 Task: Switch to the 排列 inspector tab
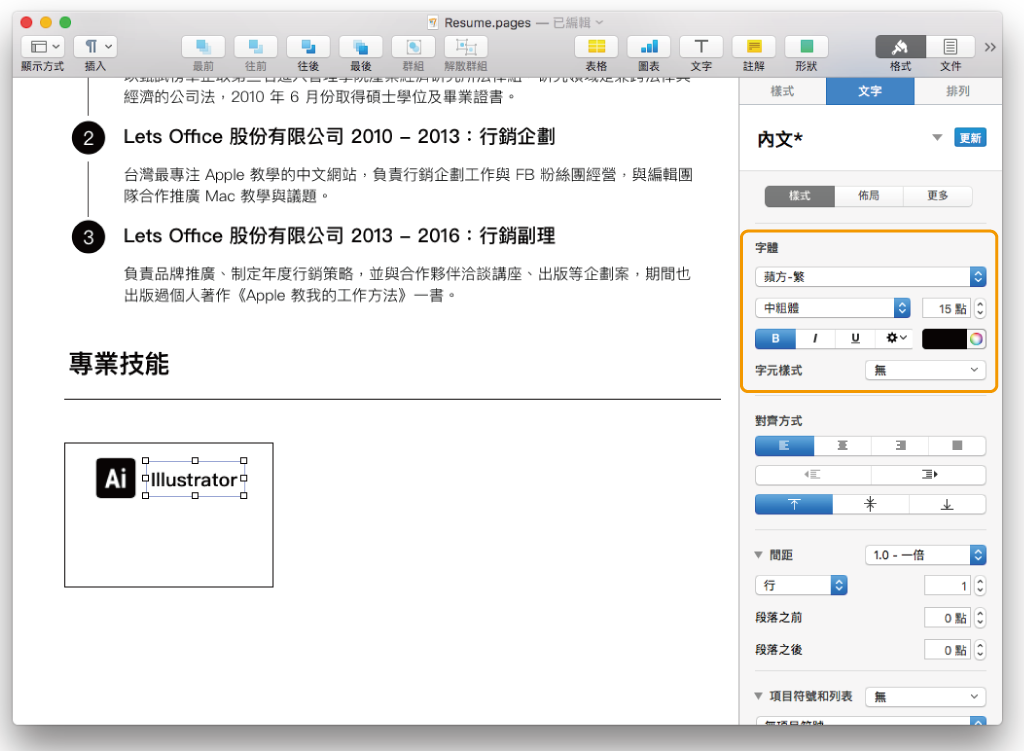tap(958, 91)
